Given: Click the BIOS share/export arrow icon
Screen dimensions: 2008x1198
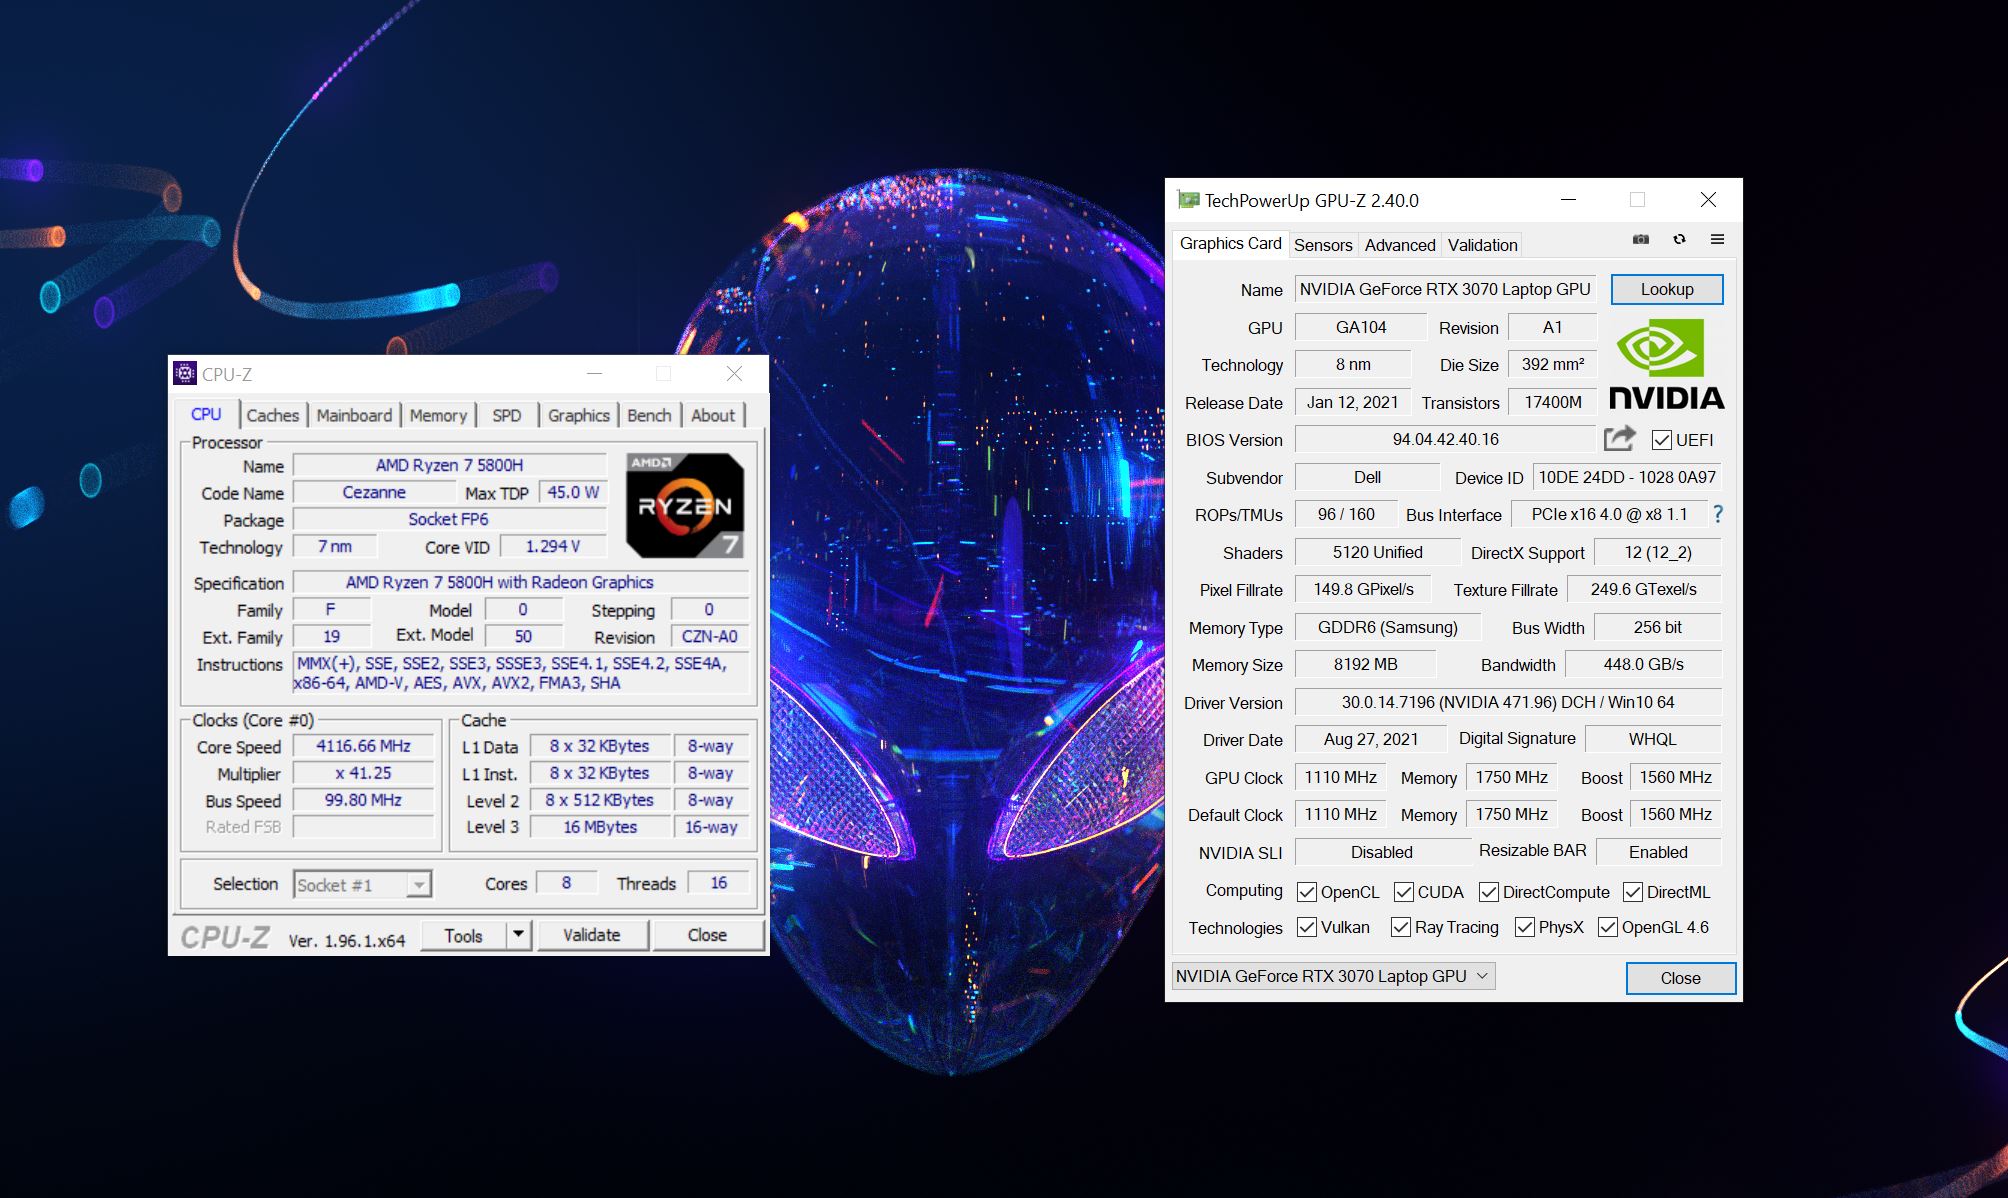Looking at the screenshot, I should [1619, 439].
